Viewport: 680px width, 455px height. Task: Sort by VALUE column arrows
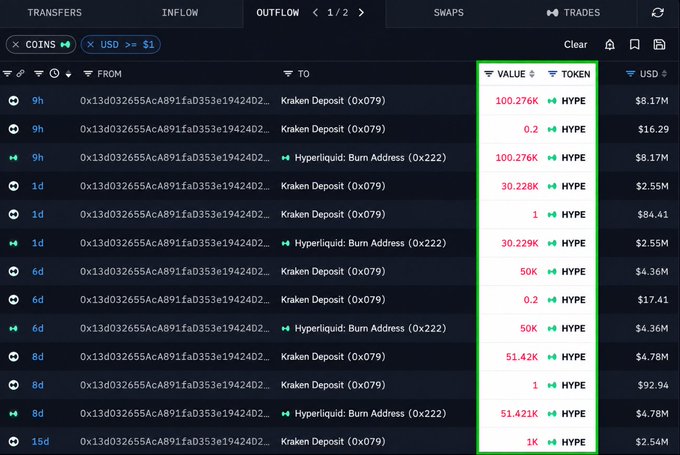[532, 74]
